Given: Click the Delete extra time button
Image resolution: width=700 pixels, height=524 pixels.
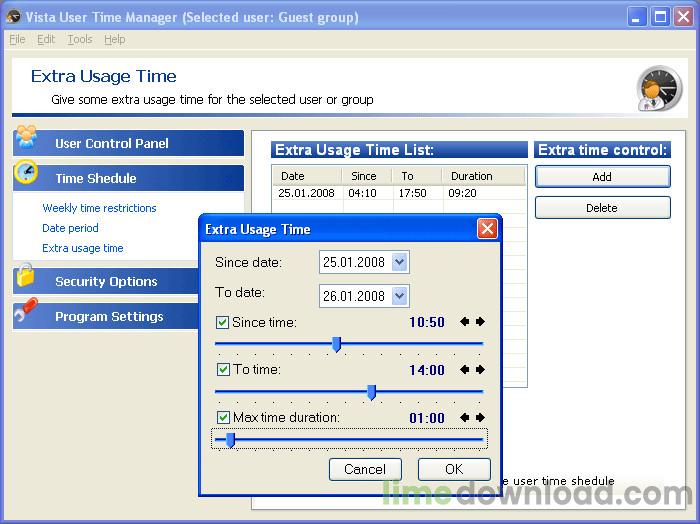Looking at the screenshot, I should tap(602, 208).
